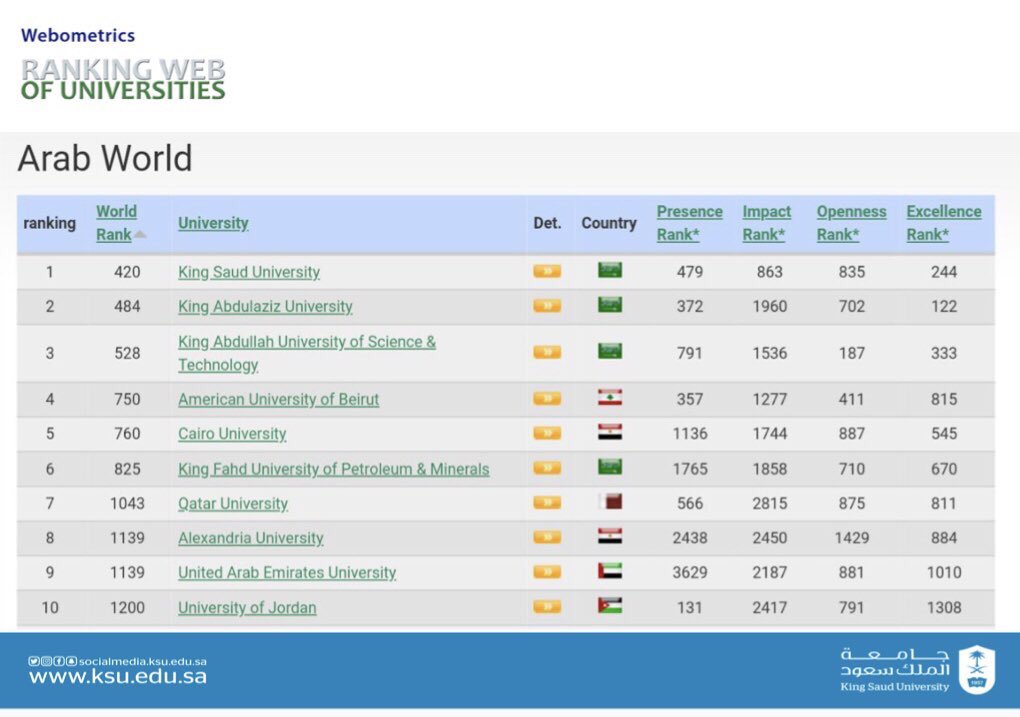
Task: Click openness rank value 187
Action: [852, 353]
